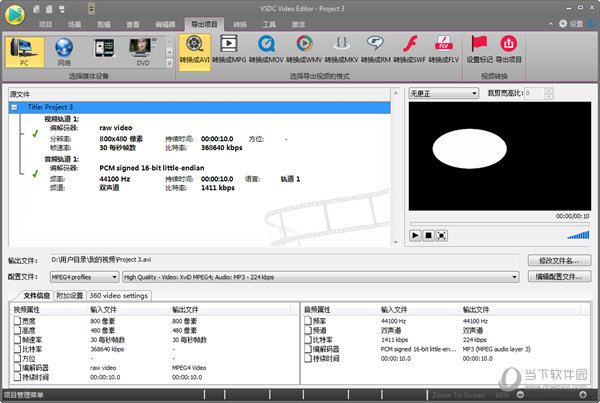Choose the convert to FLV format
The image size is (600, 403).
point(443,50)
